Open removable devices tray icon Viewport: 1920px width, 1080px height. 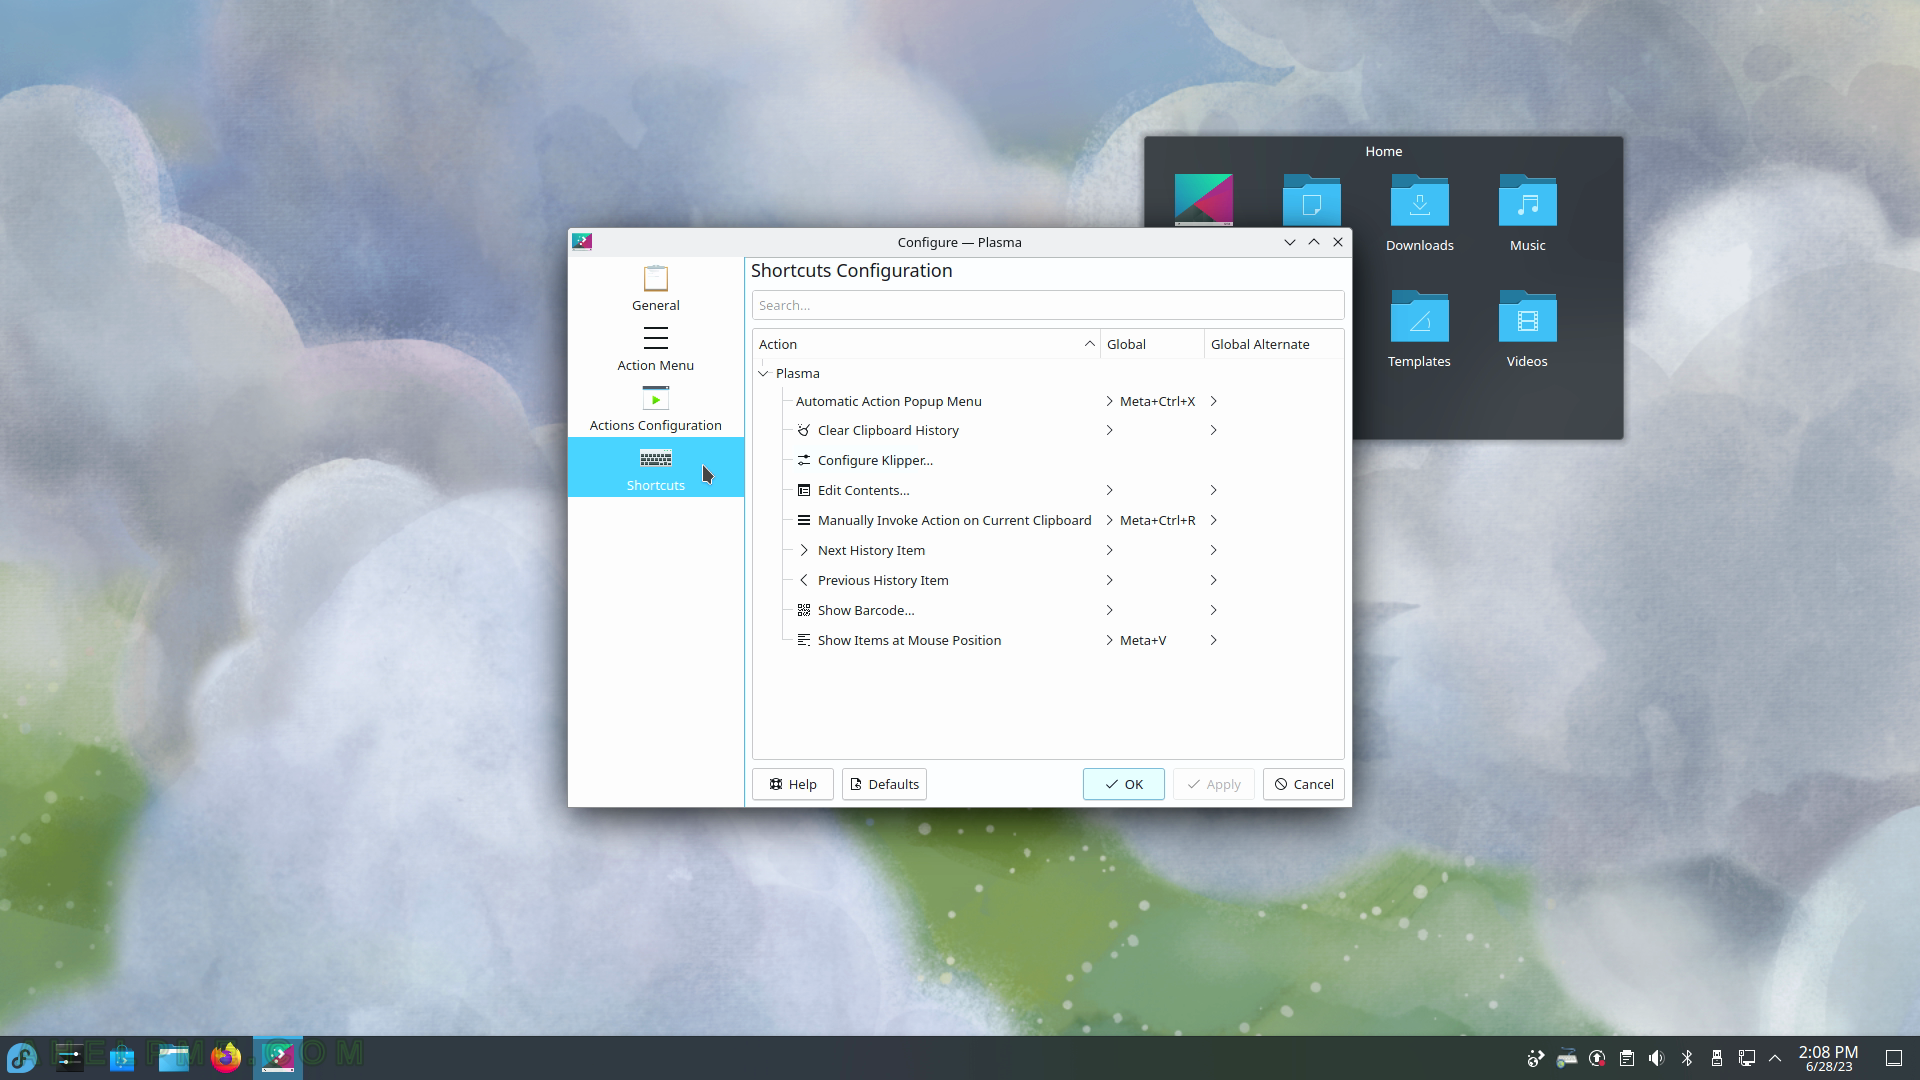1717,1058
